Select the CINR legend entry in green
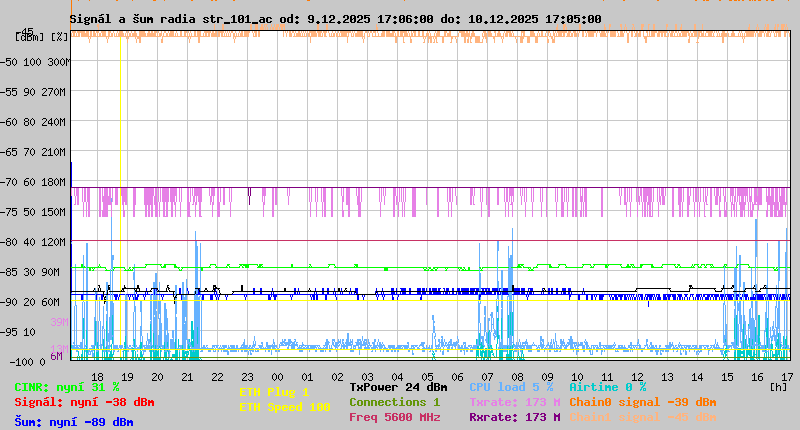The width and height of the screenshot is (800, 430). click(67, 387)
